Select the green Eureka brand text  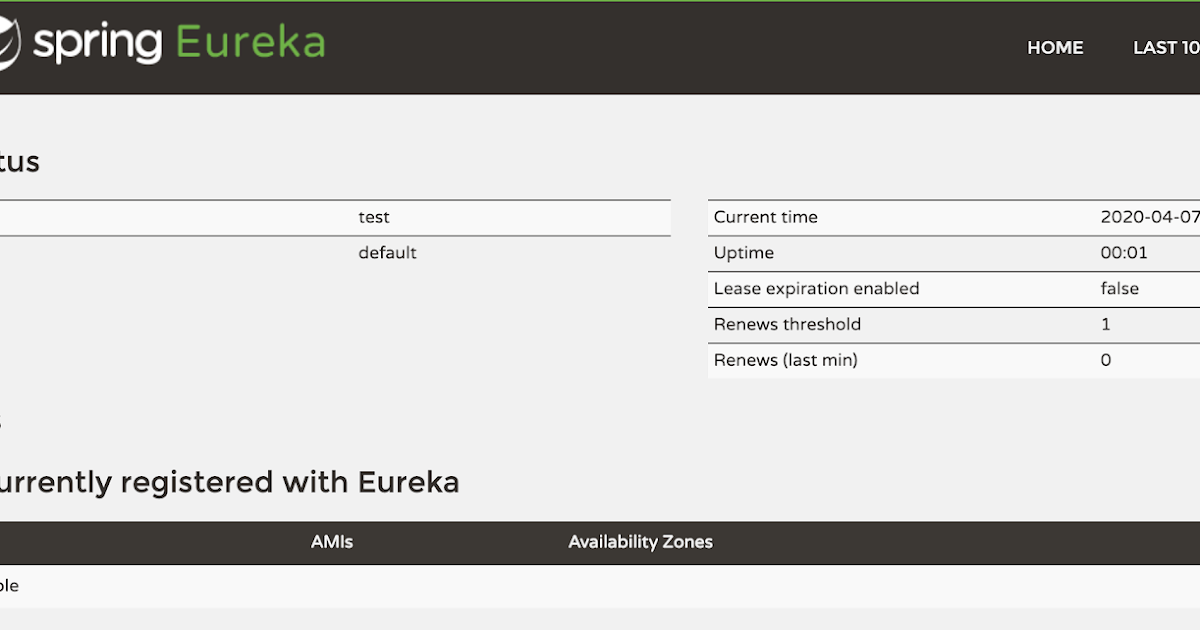(x=249, y=42)
